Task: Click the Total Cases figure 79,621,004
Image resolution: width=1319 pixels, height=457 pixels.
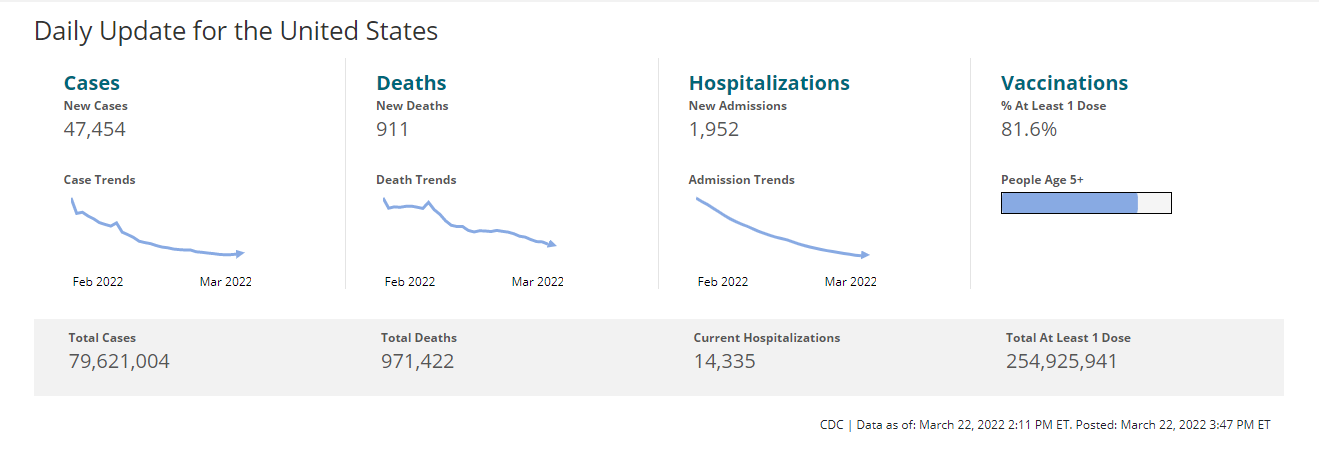Action: click(x=119, y=361)
